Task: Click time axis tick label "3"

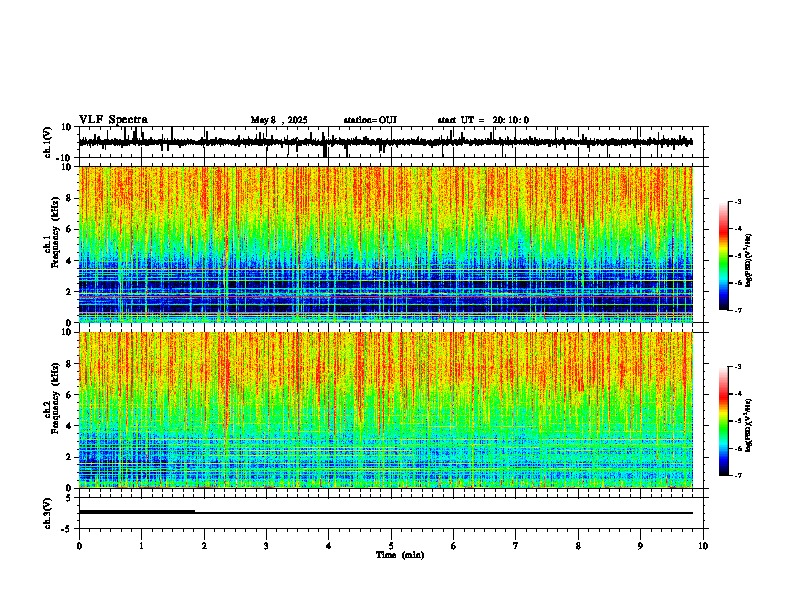Action: pos(266,546)
